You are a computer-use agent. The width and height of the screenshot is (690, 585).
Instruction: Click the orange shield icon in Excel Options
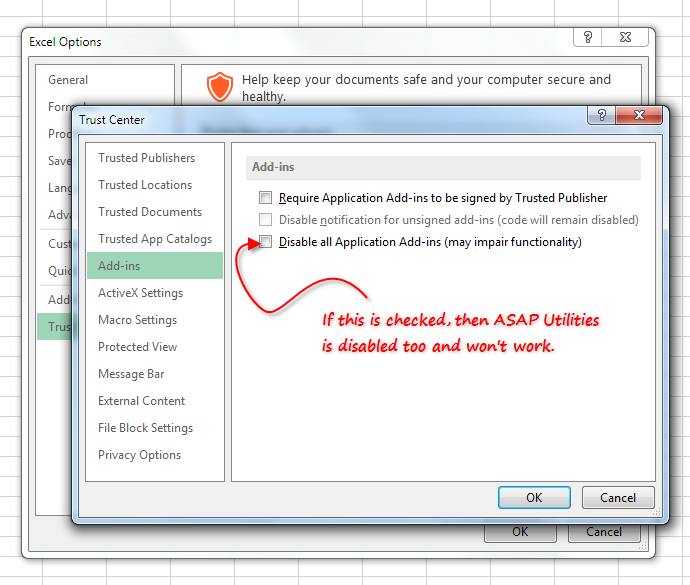[x=220, y=87]
